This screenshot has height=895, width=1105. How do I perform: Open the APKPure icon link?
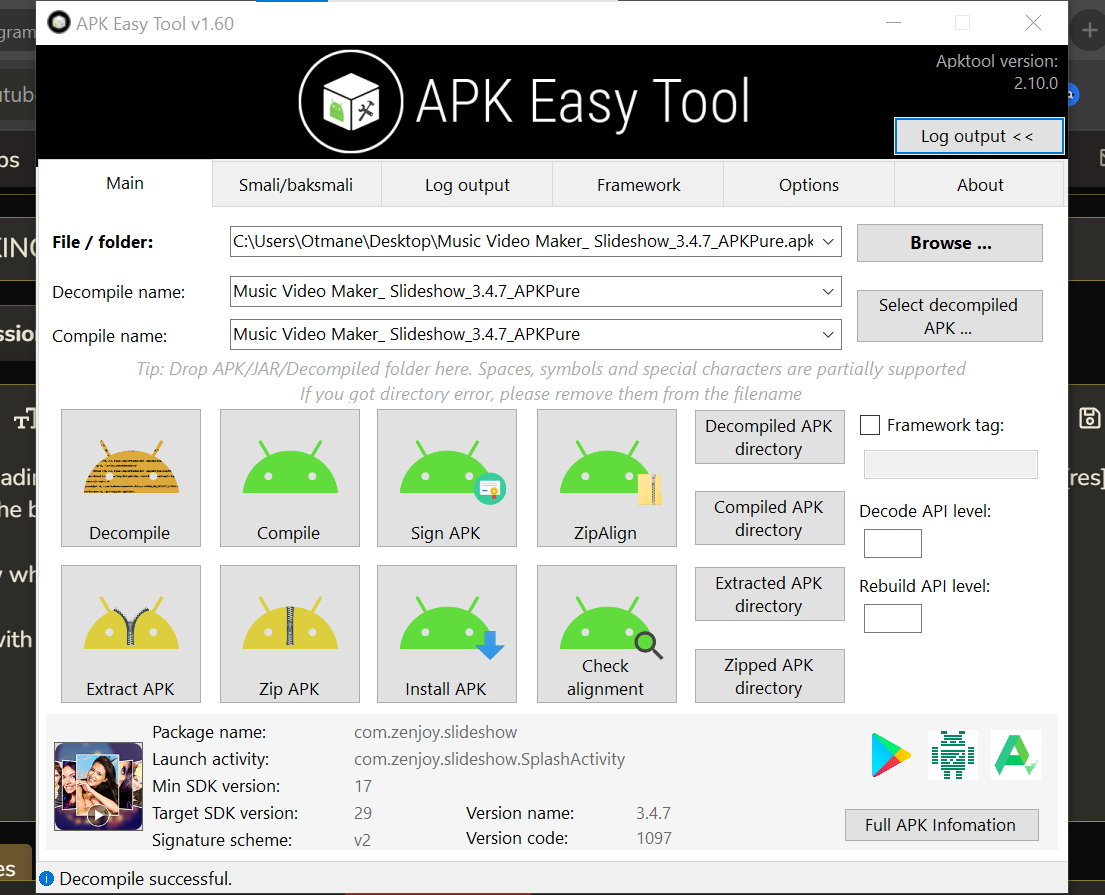(x=1016, y=755)
